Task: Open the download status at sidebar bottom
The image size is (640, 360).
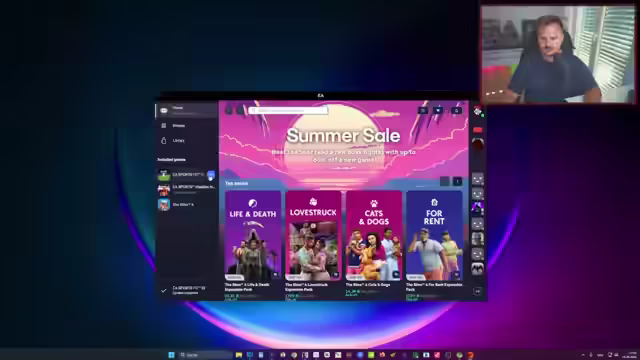Action: coord(187,290)
